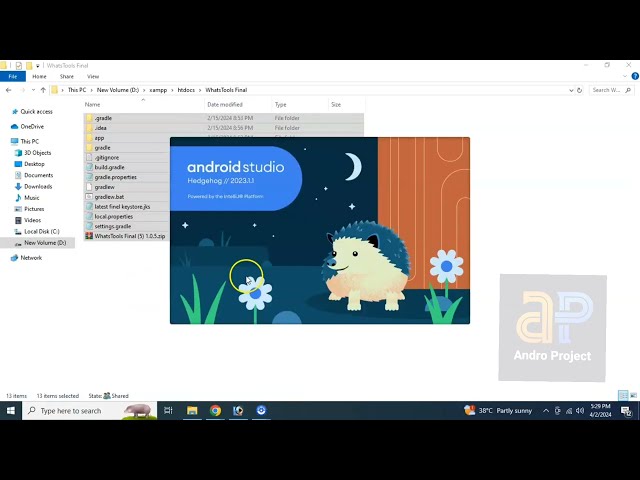Image resolution: width=640 pixels, height=480 pixels.
Task: Switch to the Share ribbon tab
Action: pyautogui.click(x=67, y=76)
